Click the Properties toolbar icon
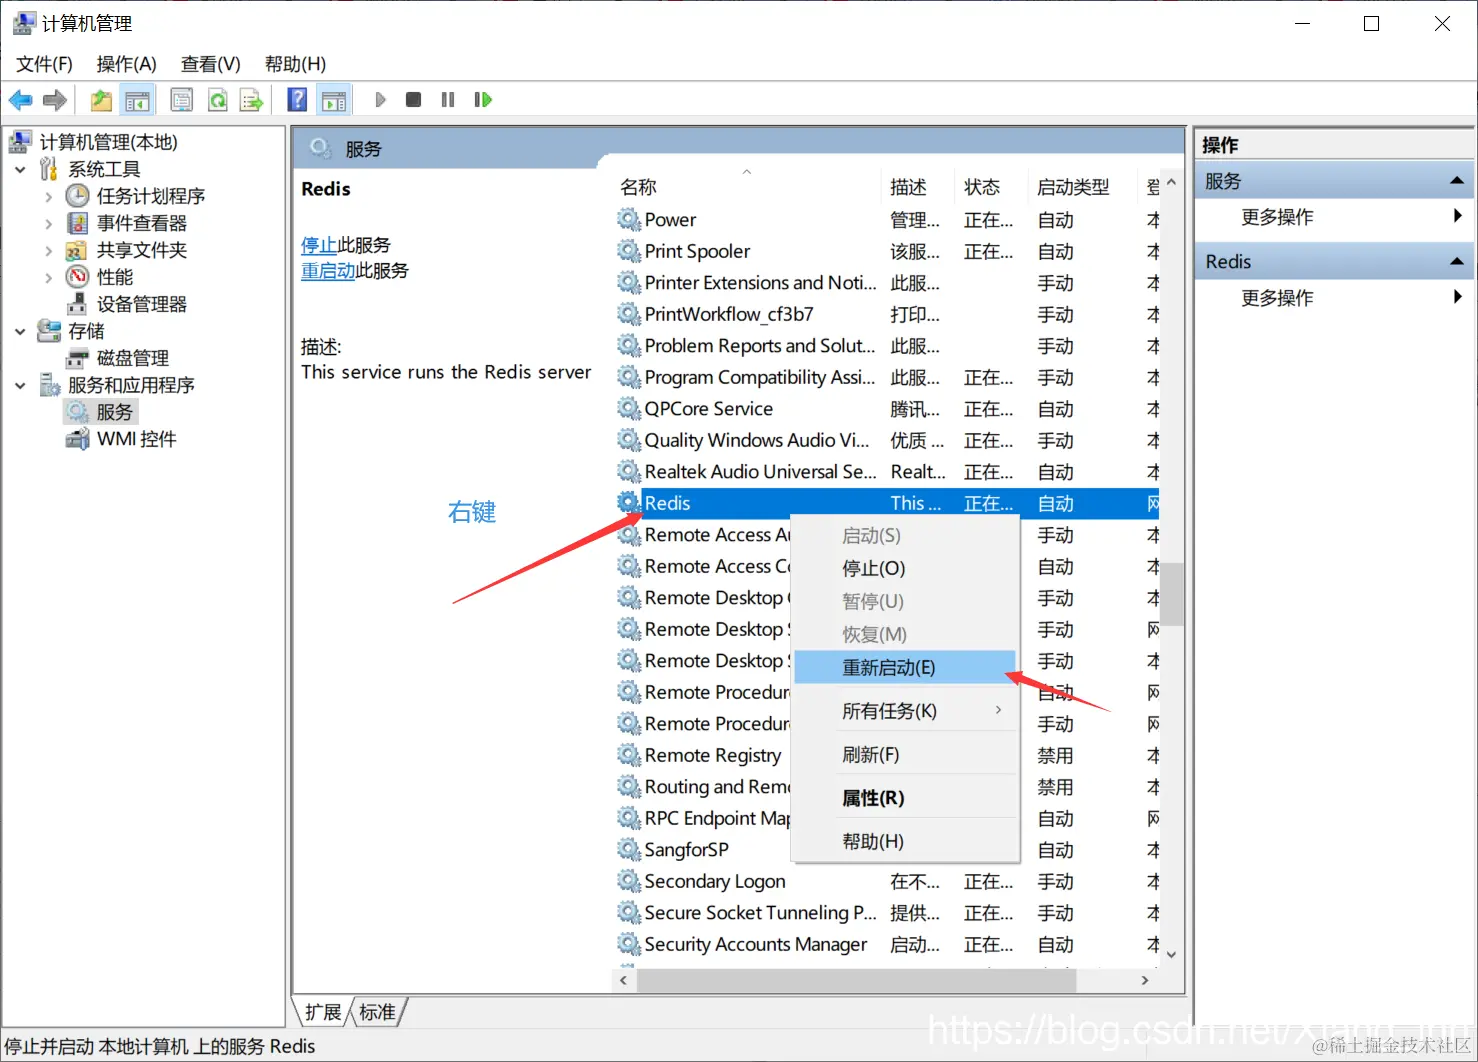The height and width of the screenshot is (1062, 1478). click(x=182, y=100)
